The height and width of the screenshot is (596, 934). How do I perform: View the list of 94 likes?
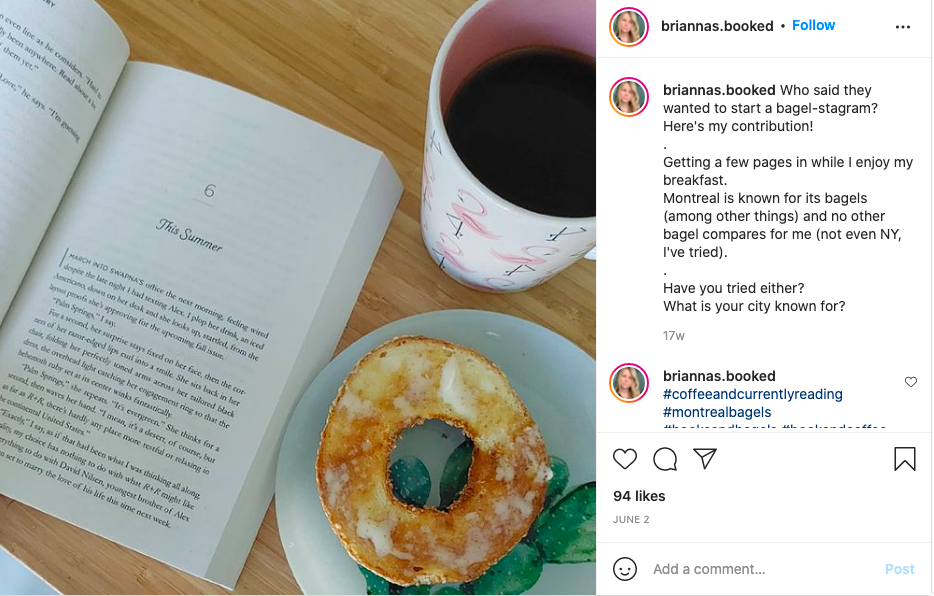(639, 496)
